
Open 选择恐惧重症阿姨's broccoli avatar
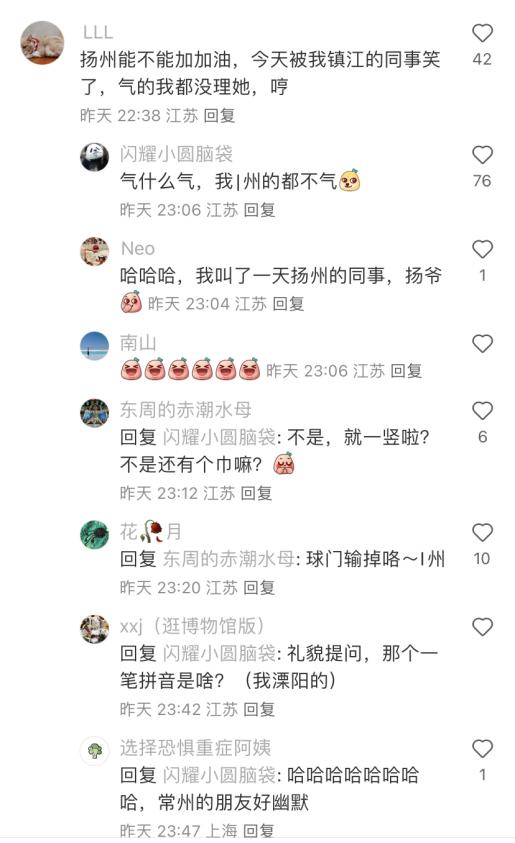pyautogui.click(x=95, y=750)
